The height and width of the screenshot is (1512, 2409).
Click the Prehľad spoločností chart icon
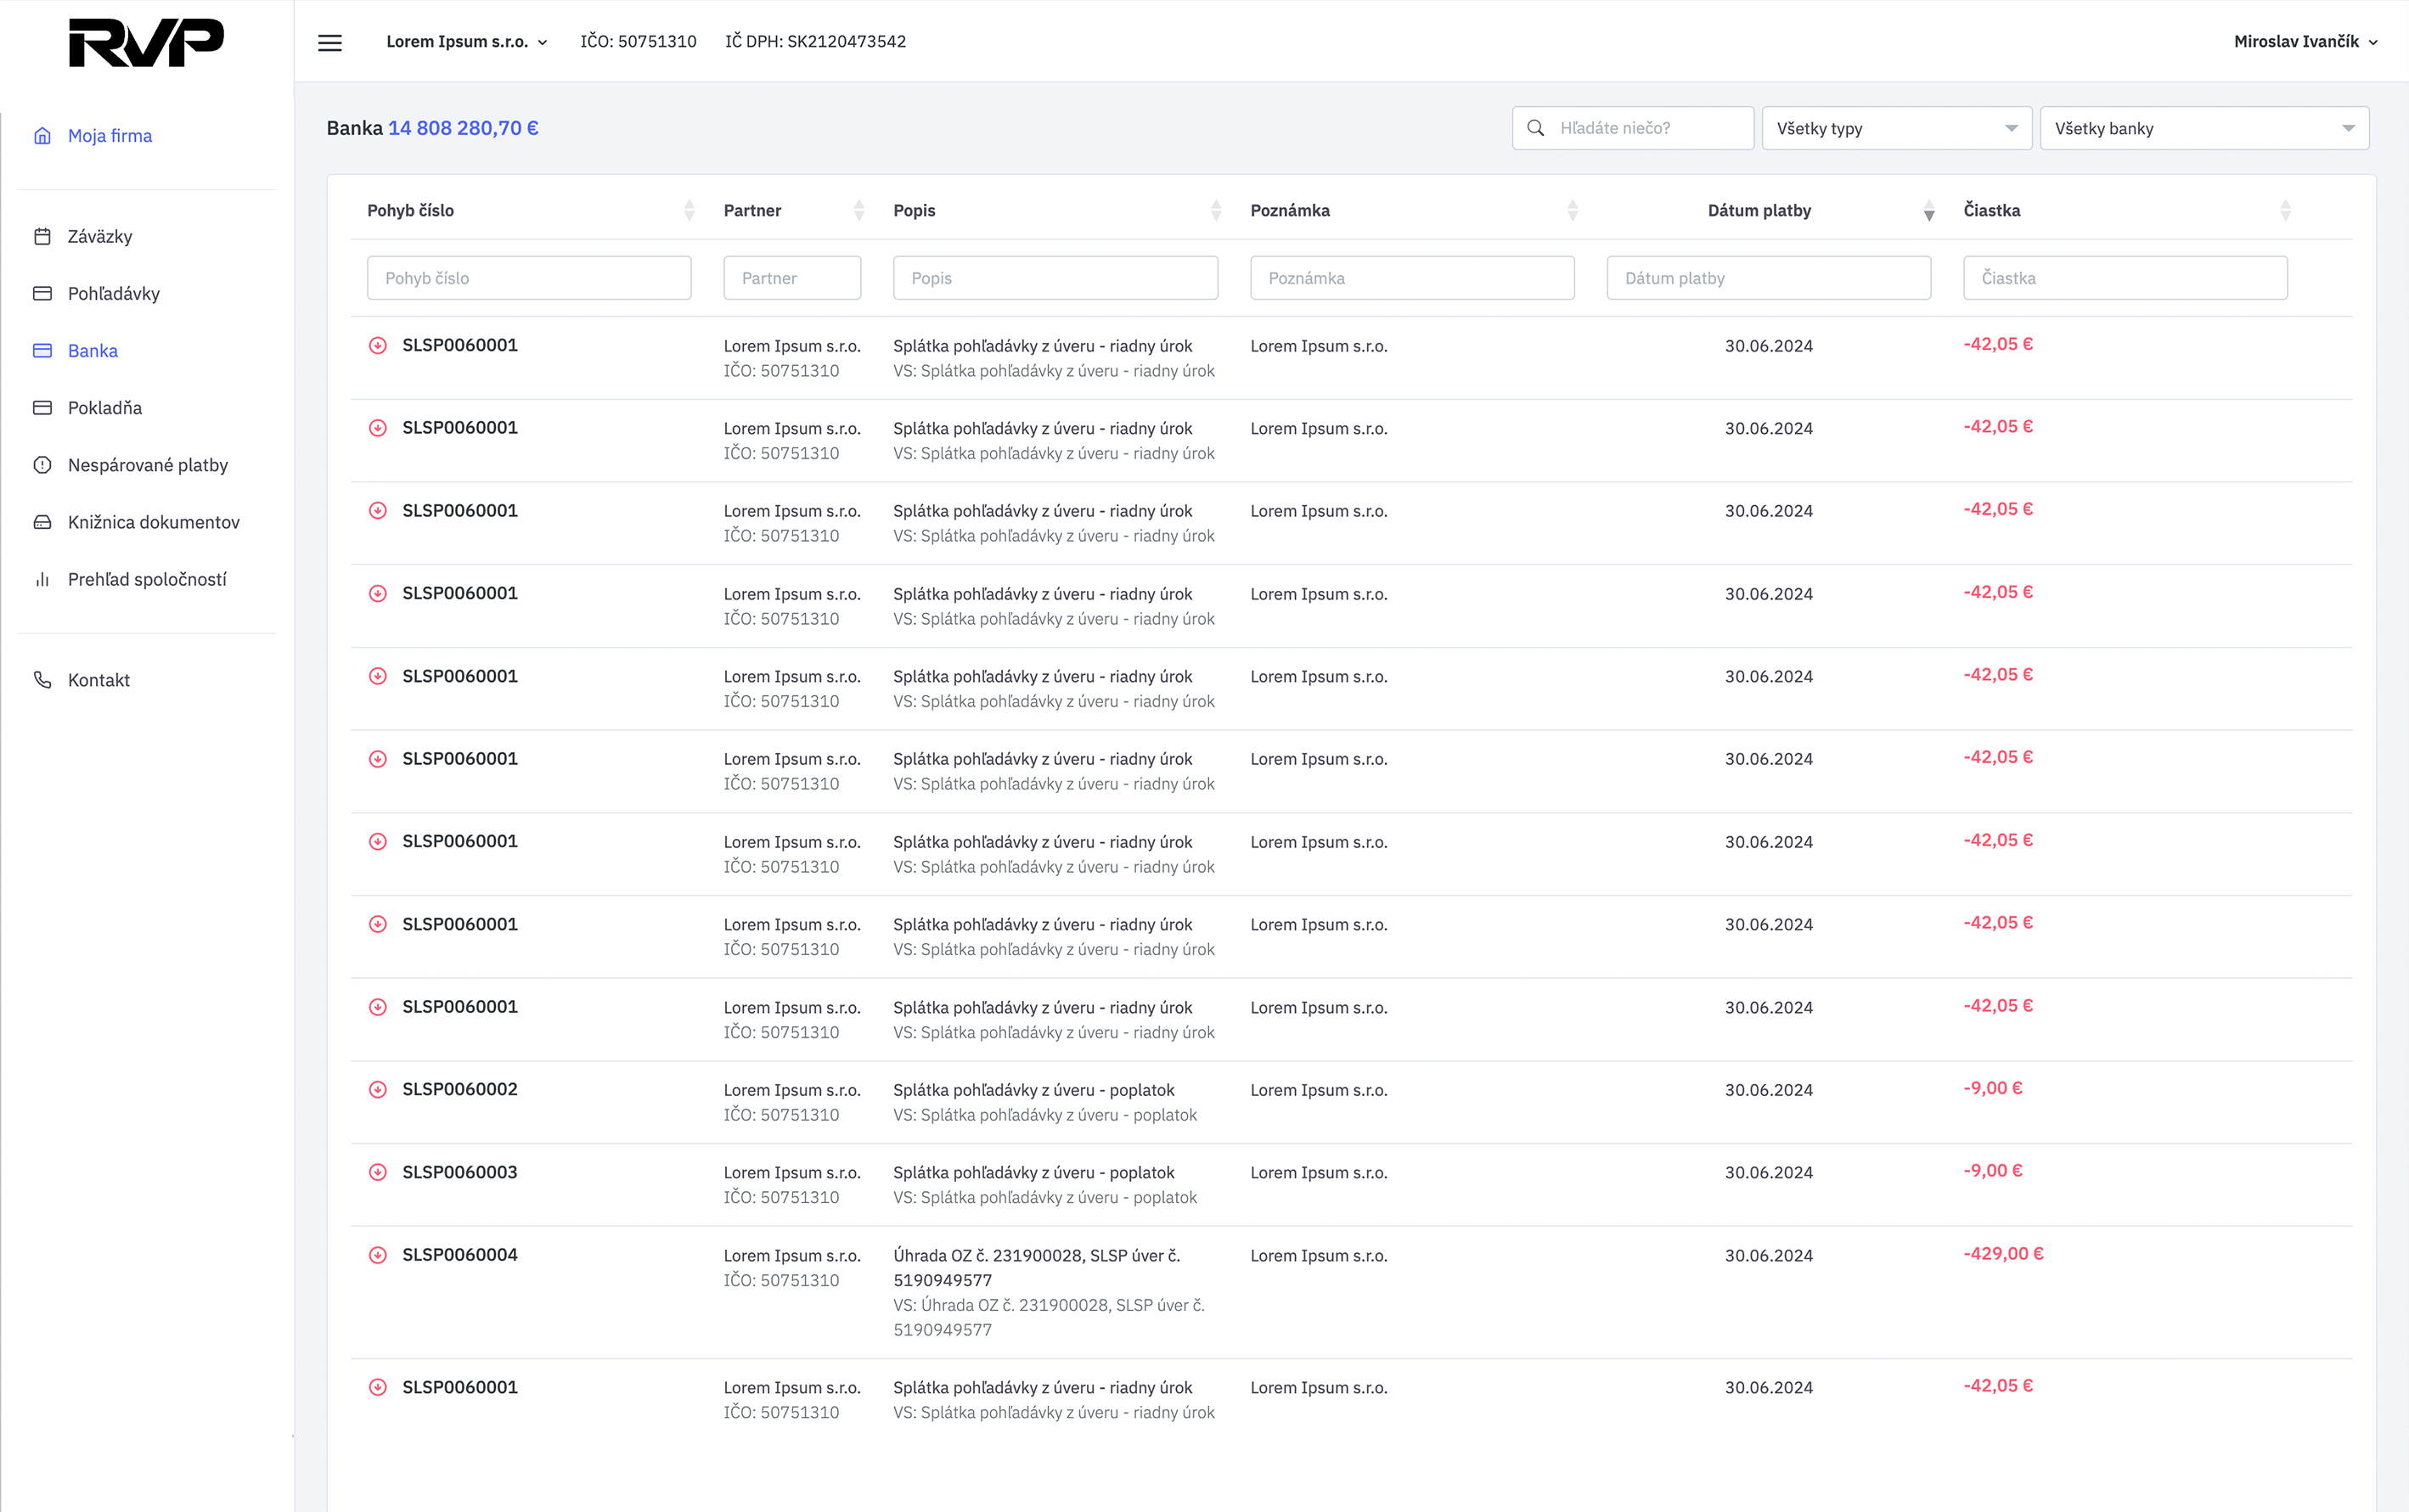pos(42,580)
